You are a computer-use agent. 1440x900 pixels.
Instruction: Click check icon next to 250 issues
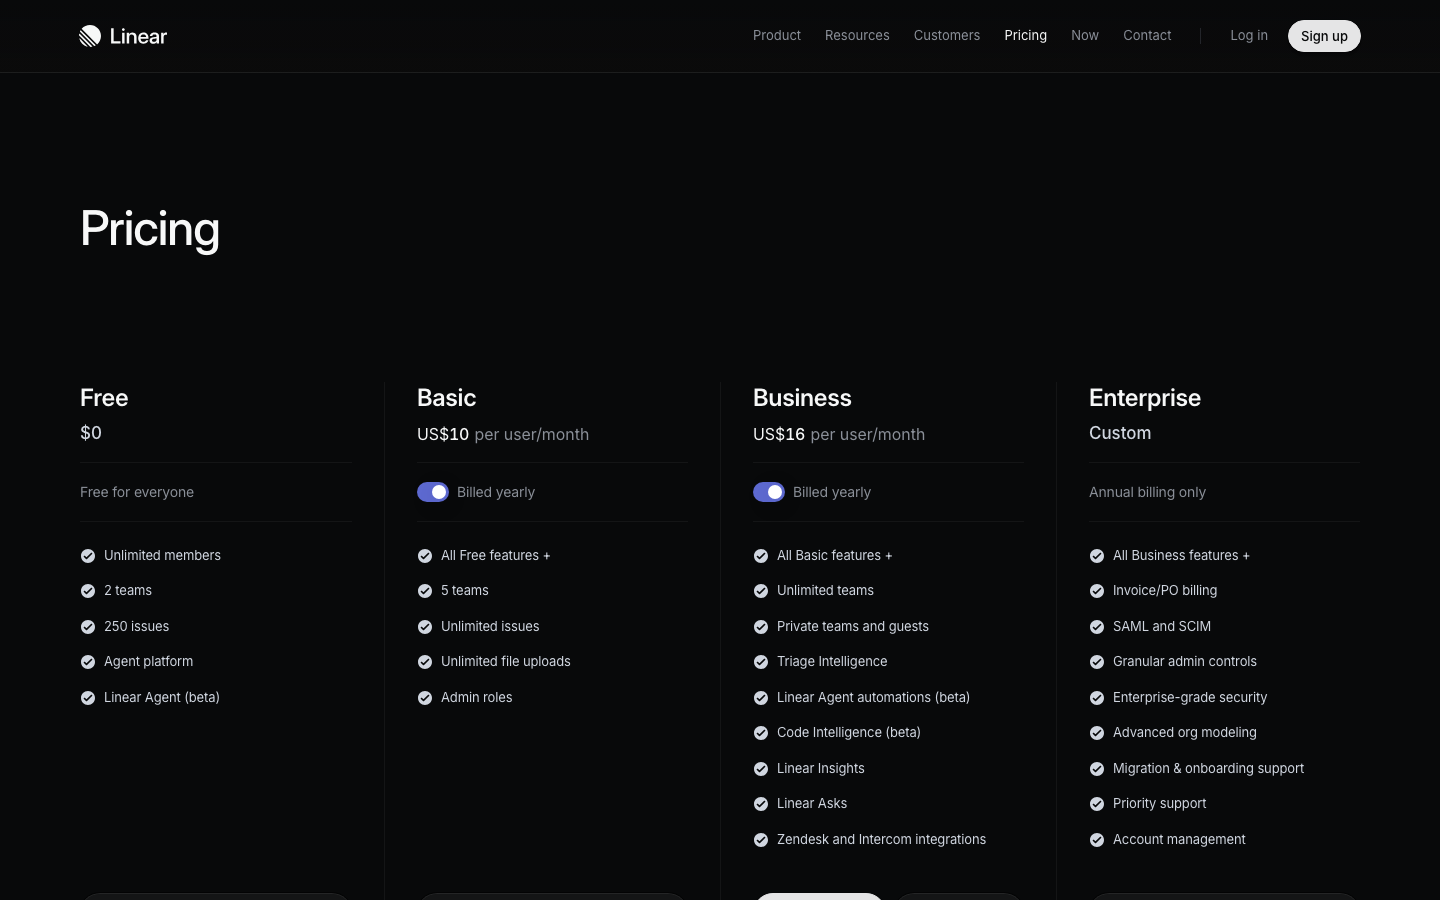[x=88, y=627]
